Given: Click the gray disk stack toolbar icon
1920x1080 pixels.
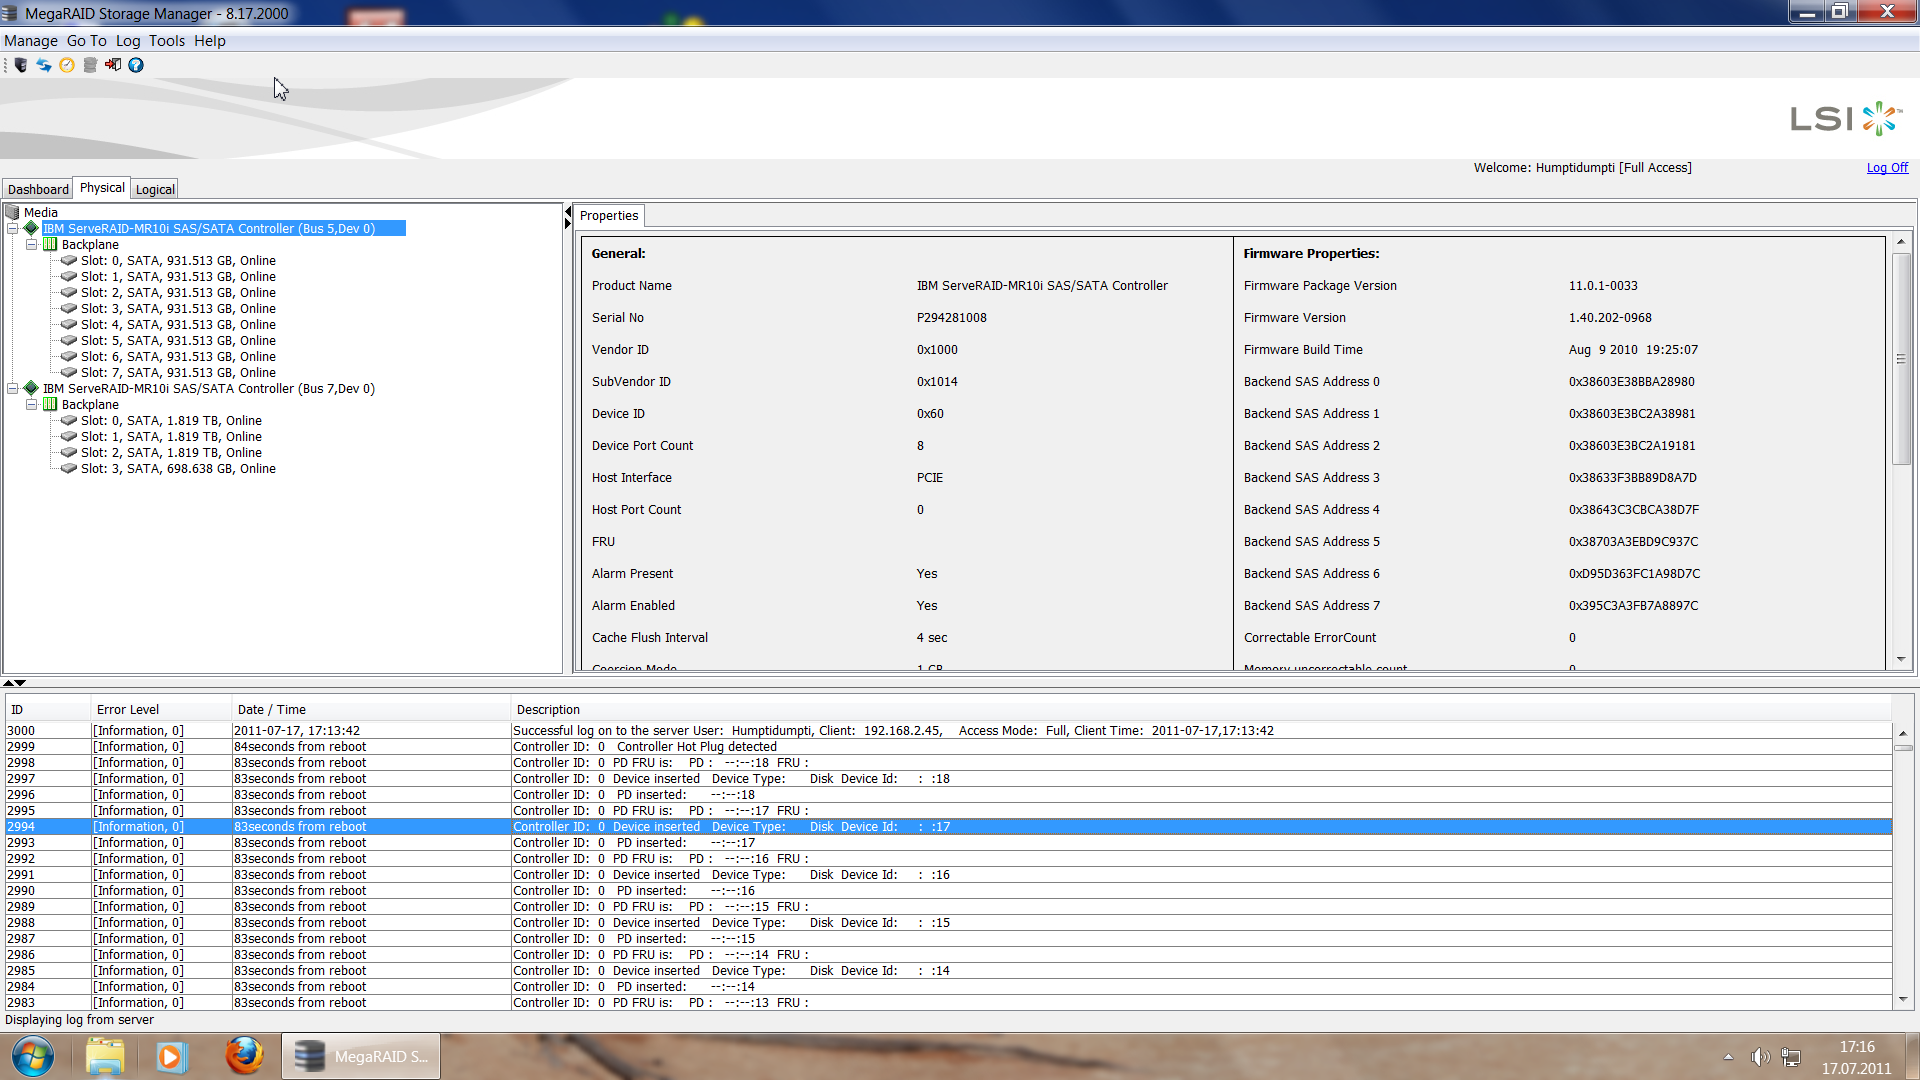Looking at the screenshot, I should pyautogui.click(x=90, y=65).
